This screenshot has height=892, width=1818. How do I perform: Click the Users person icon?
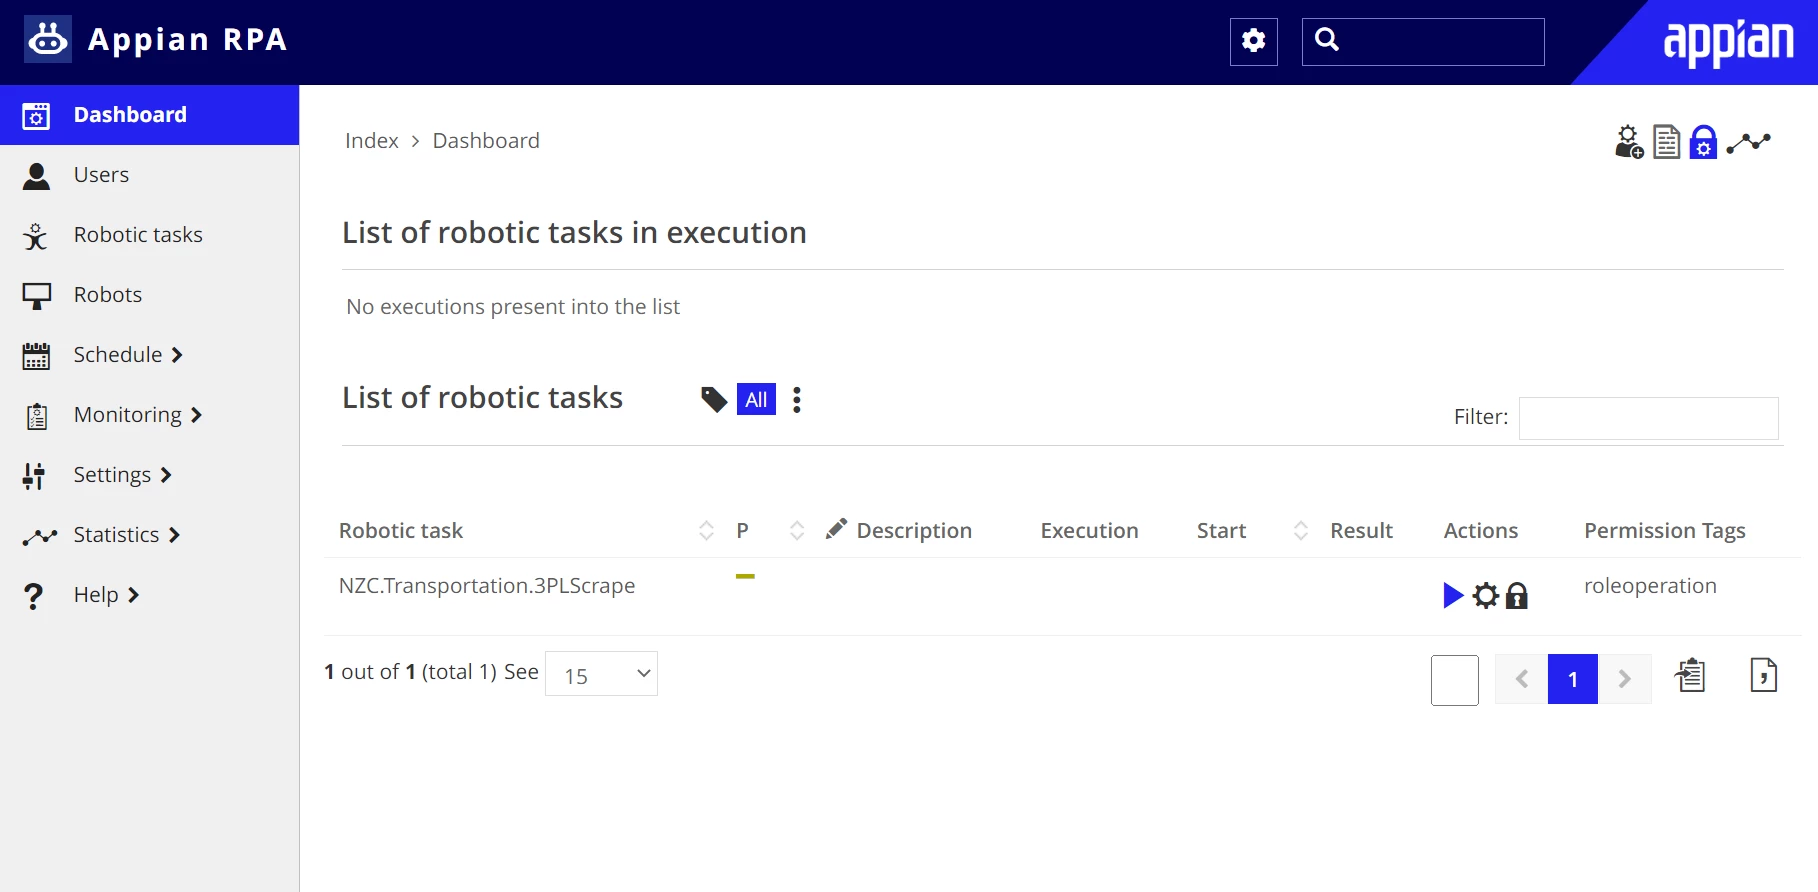(36, 176)
